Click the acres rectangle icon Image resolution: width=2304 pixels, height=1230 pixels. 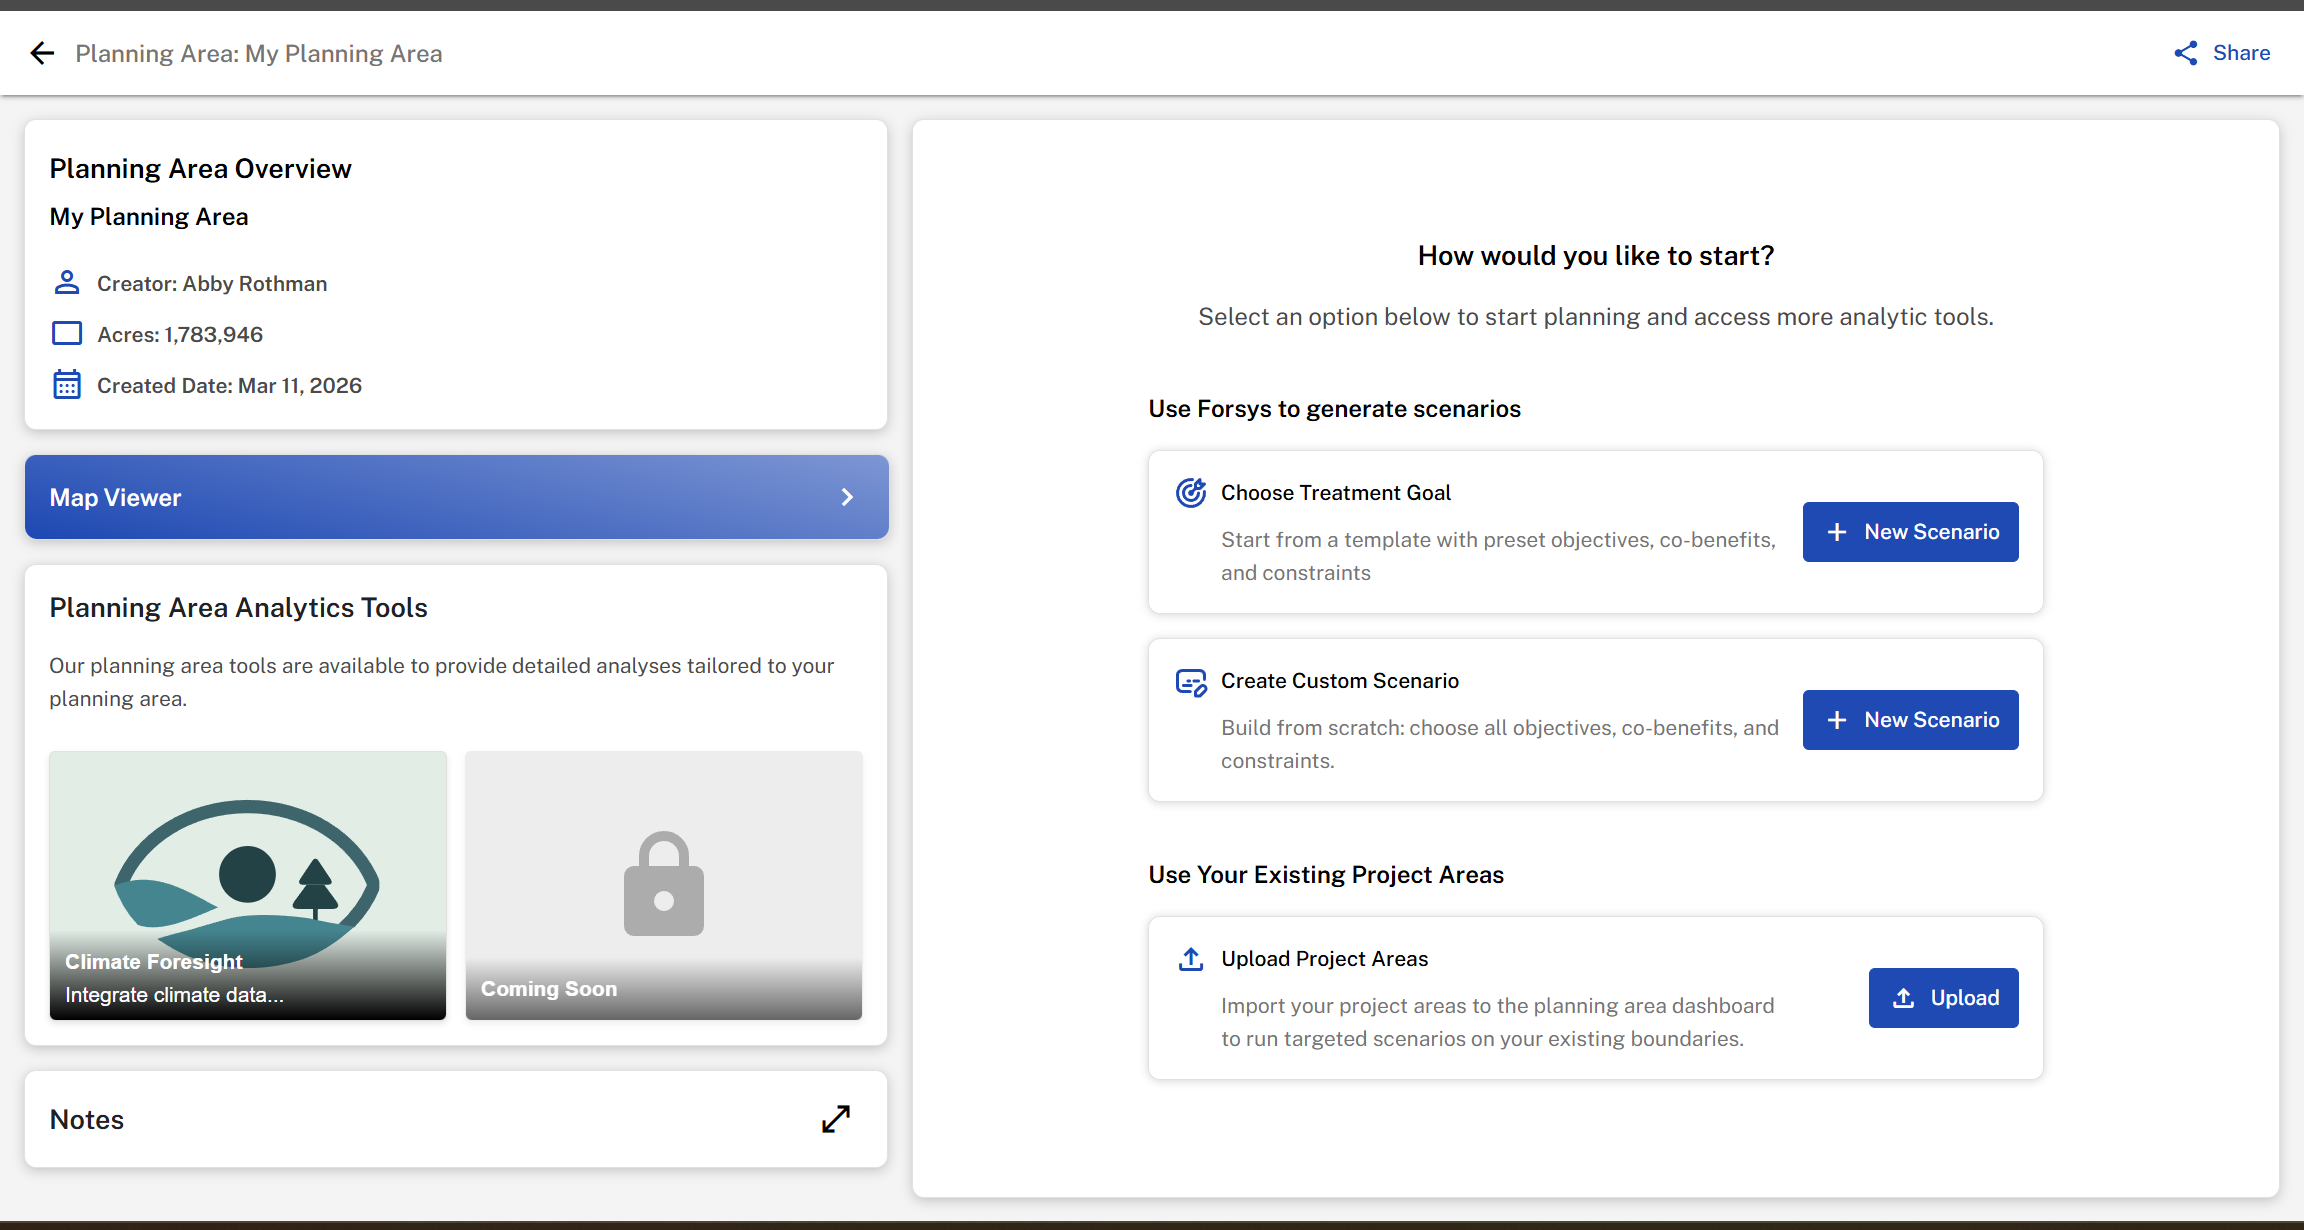coord(67,334)
